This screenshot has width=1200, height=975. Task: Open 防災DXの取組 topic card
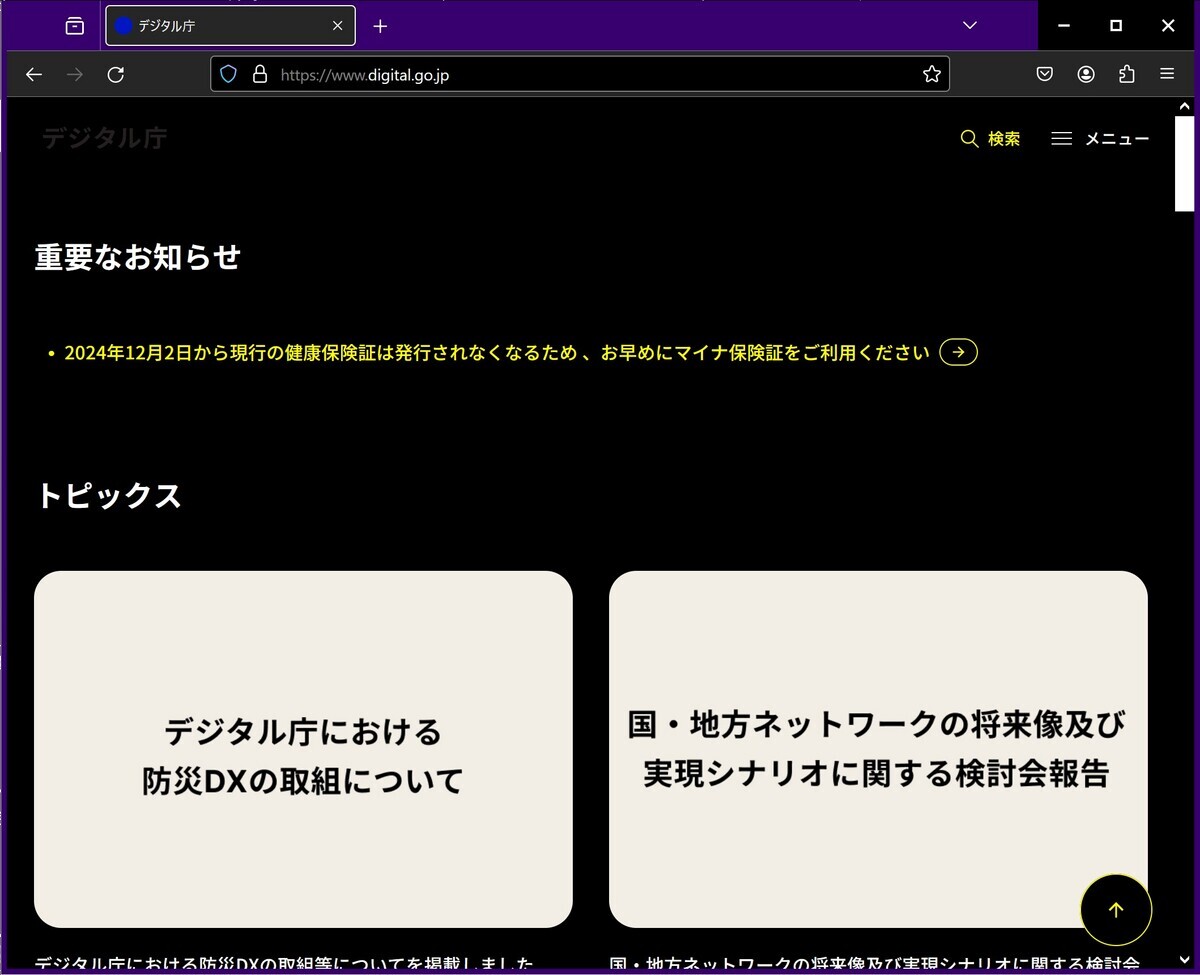point(303,749)
